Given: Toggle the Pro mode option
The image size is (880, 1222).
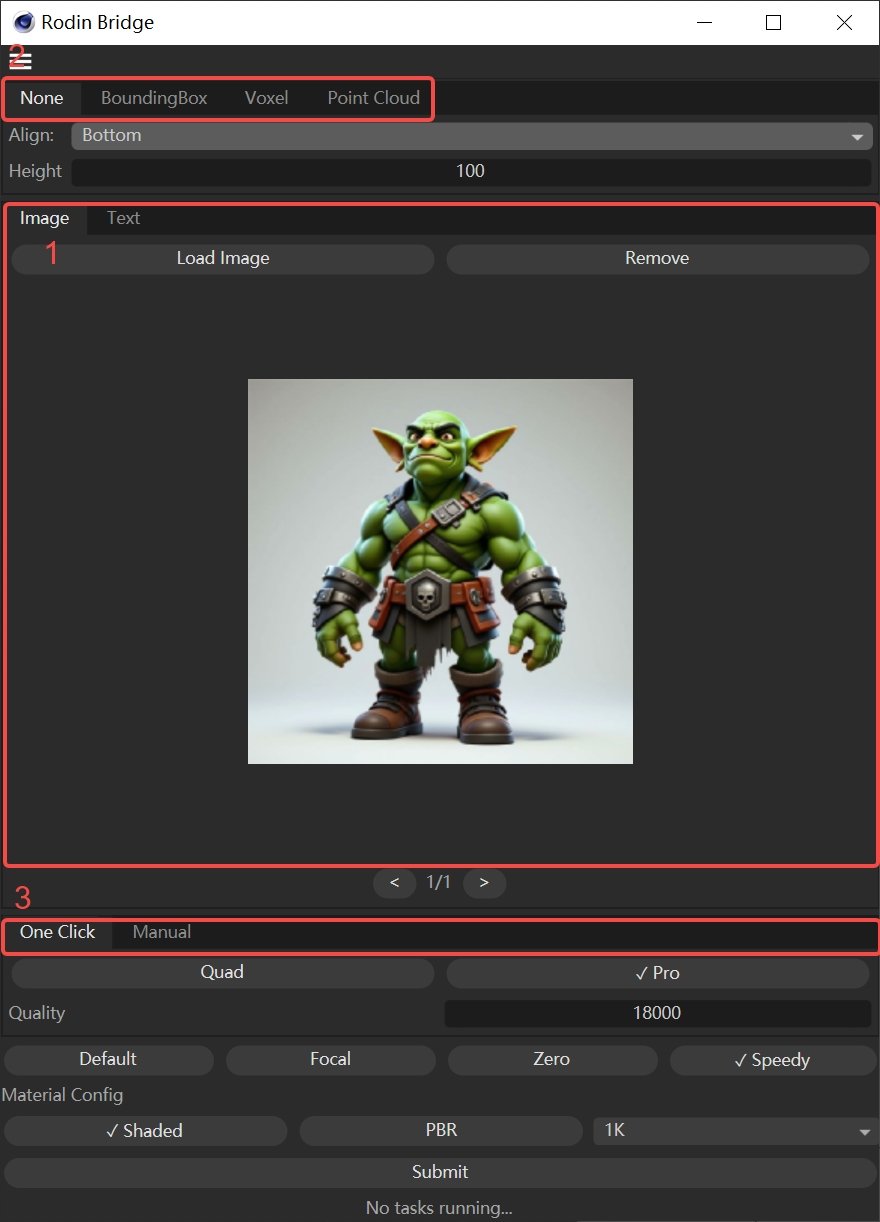Looking at the screenshot, I should click(657, 973).
